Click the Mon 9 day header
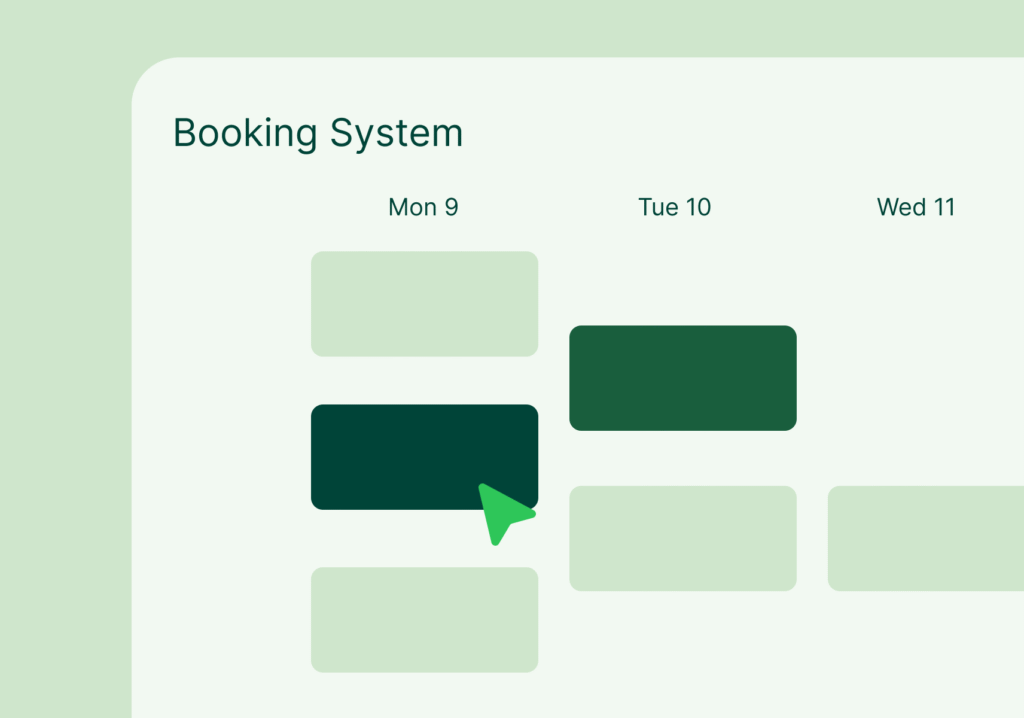Image resolution: width=1024 pixels, height=718 pixels. [x=423, y=207]
